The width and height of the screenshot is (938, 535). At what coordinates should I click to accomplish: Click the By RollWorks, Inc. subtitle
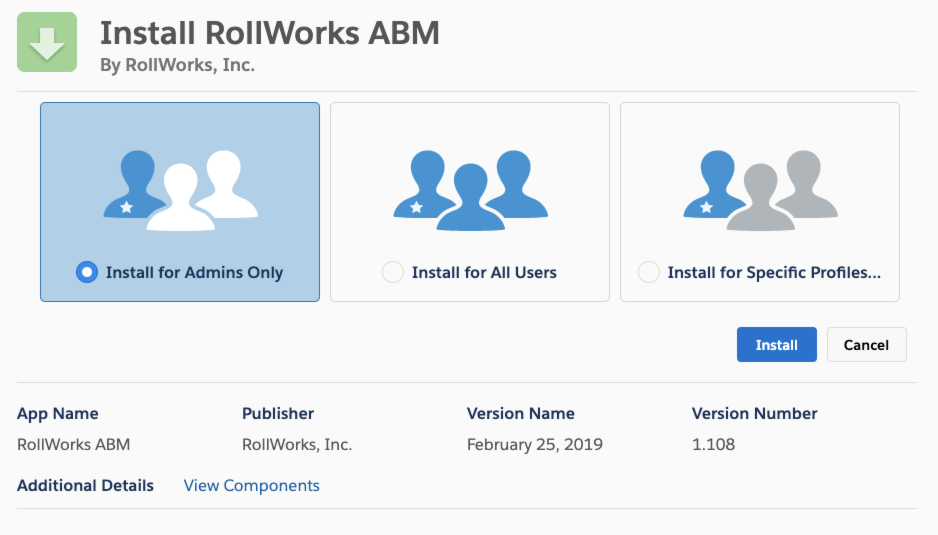[178, 65]
